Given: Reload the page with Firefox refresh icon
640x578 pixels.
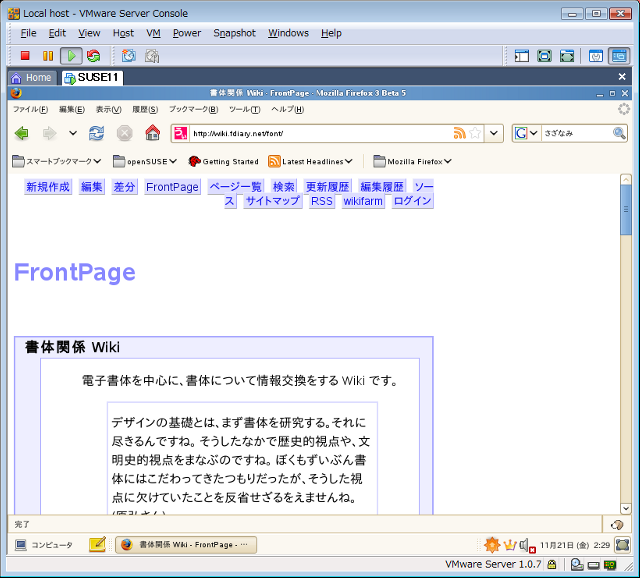Looking at the screenshot, I should click(96, 133).
